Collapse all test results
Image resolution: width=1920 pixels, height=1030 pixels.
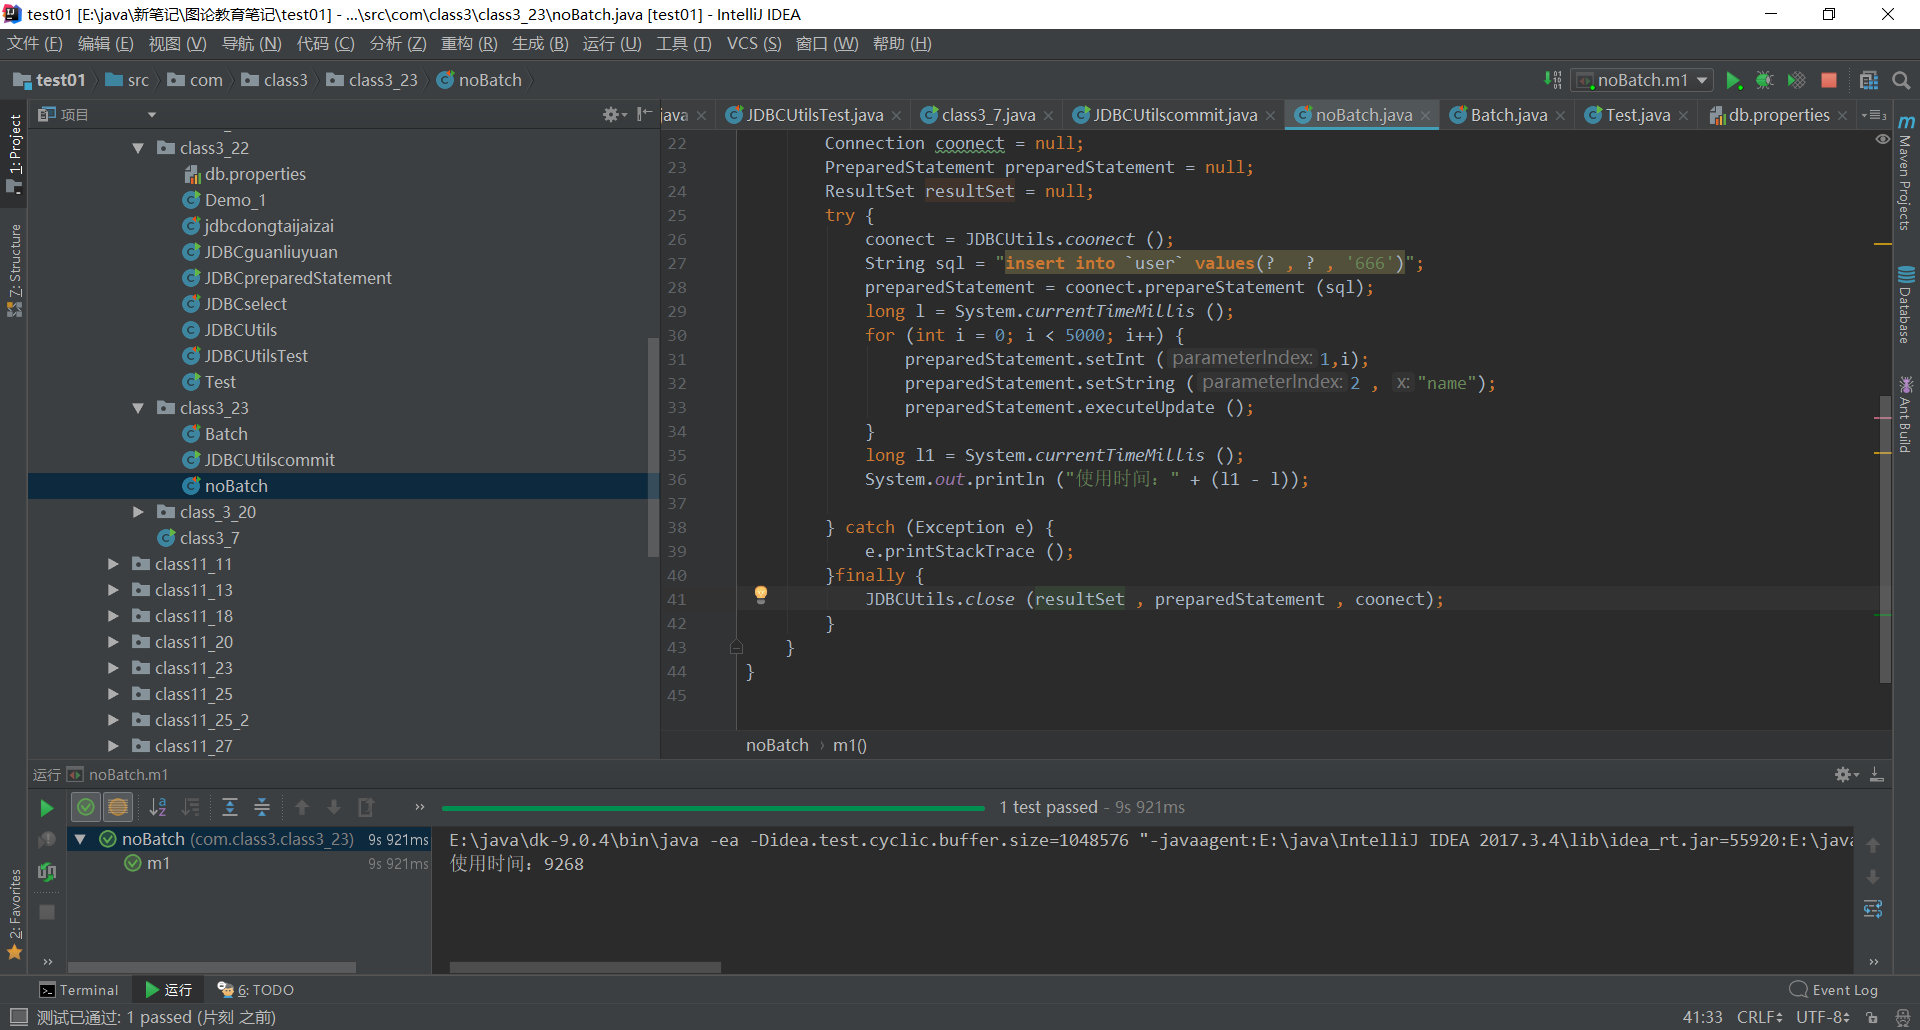(262, 807)
